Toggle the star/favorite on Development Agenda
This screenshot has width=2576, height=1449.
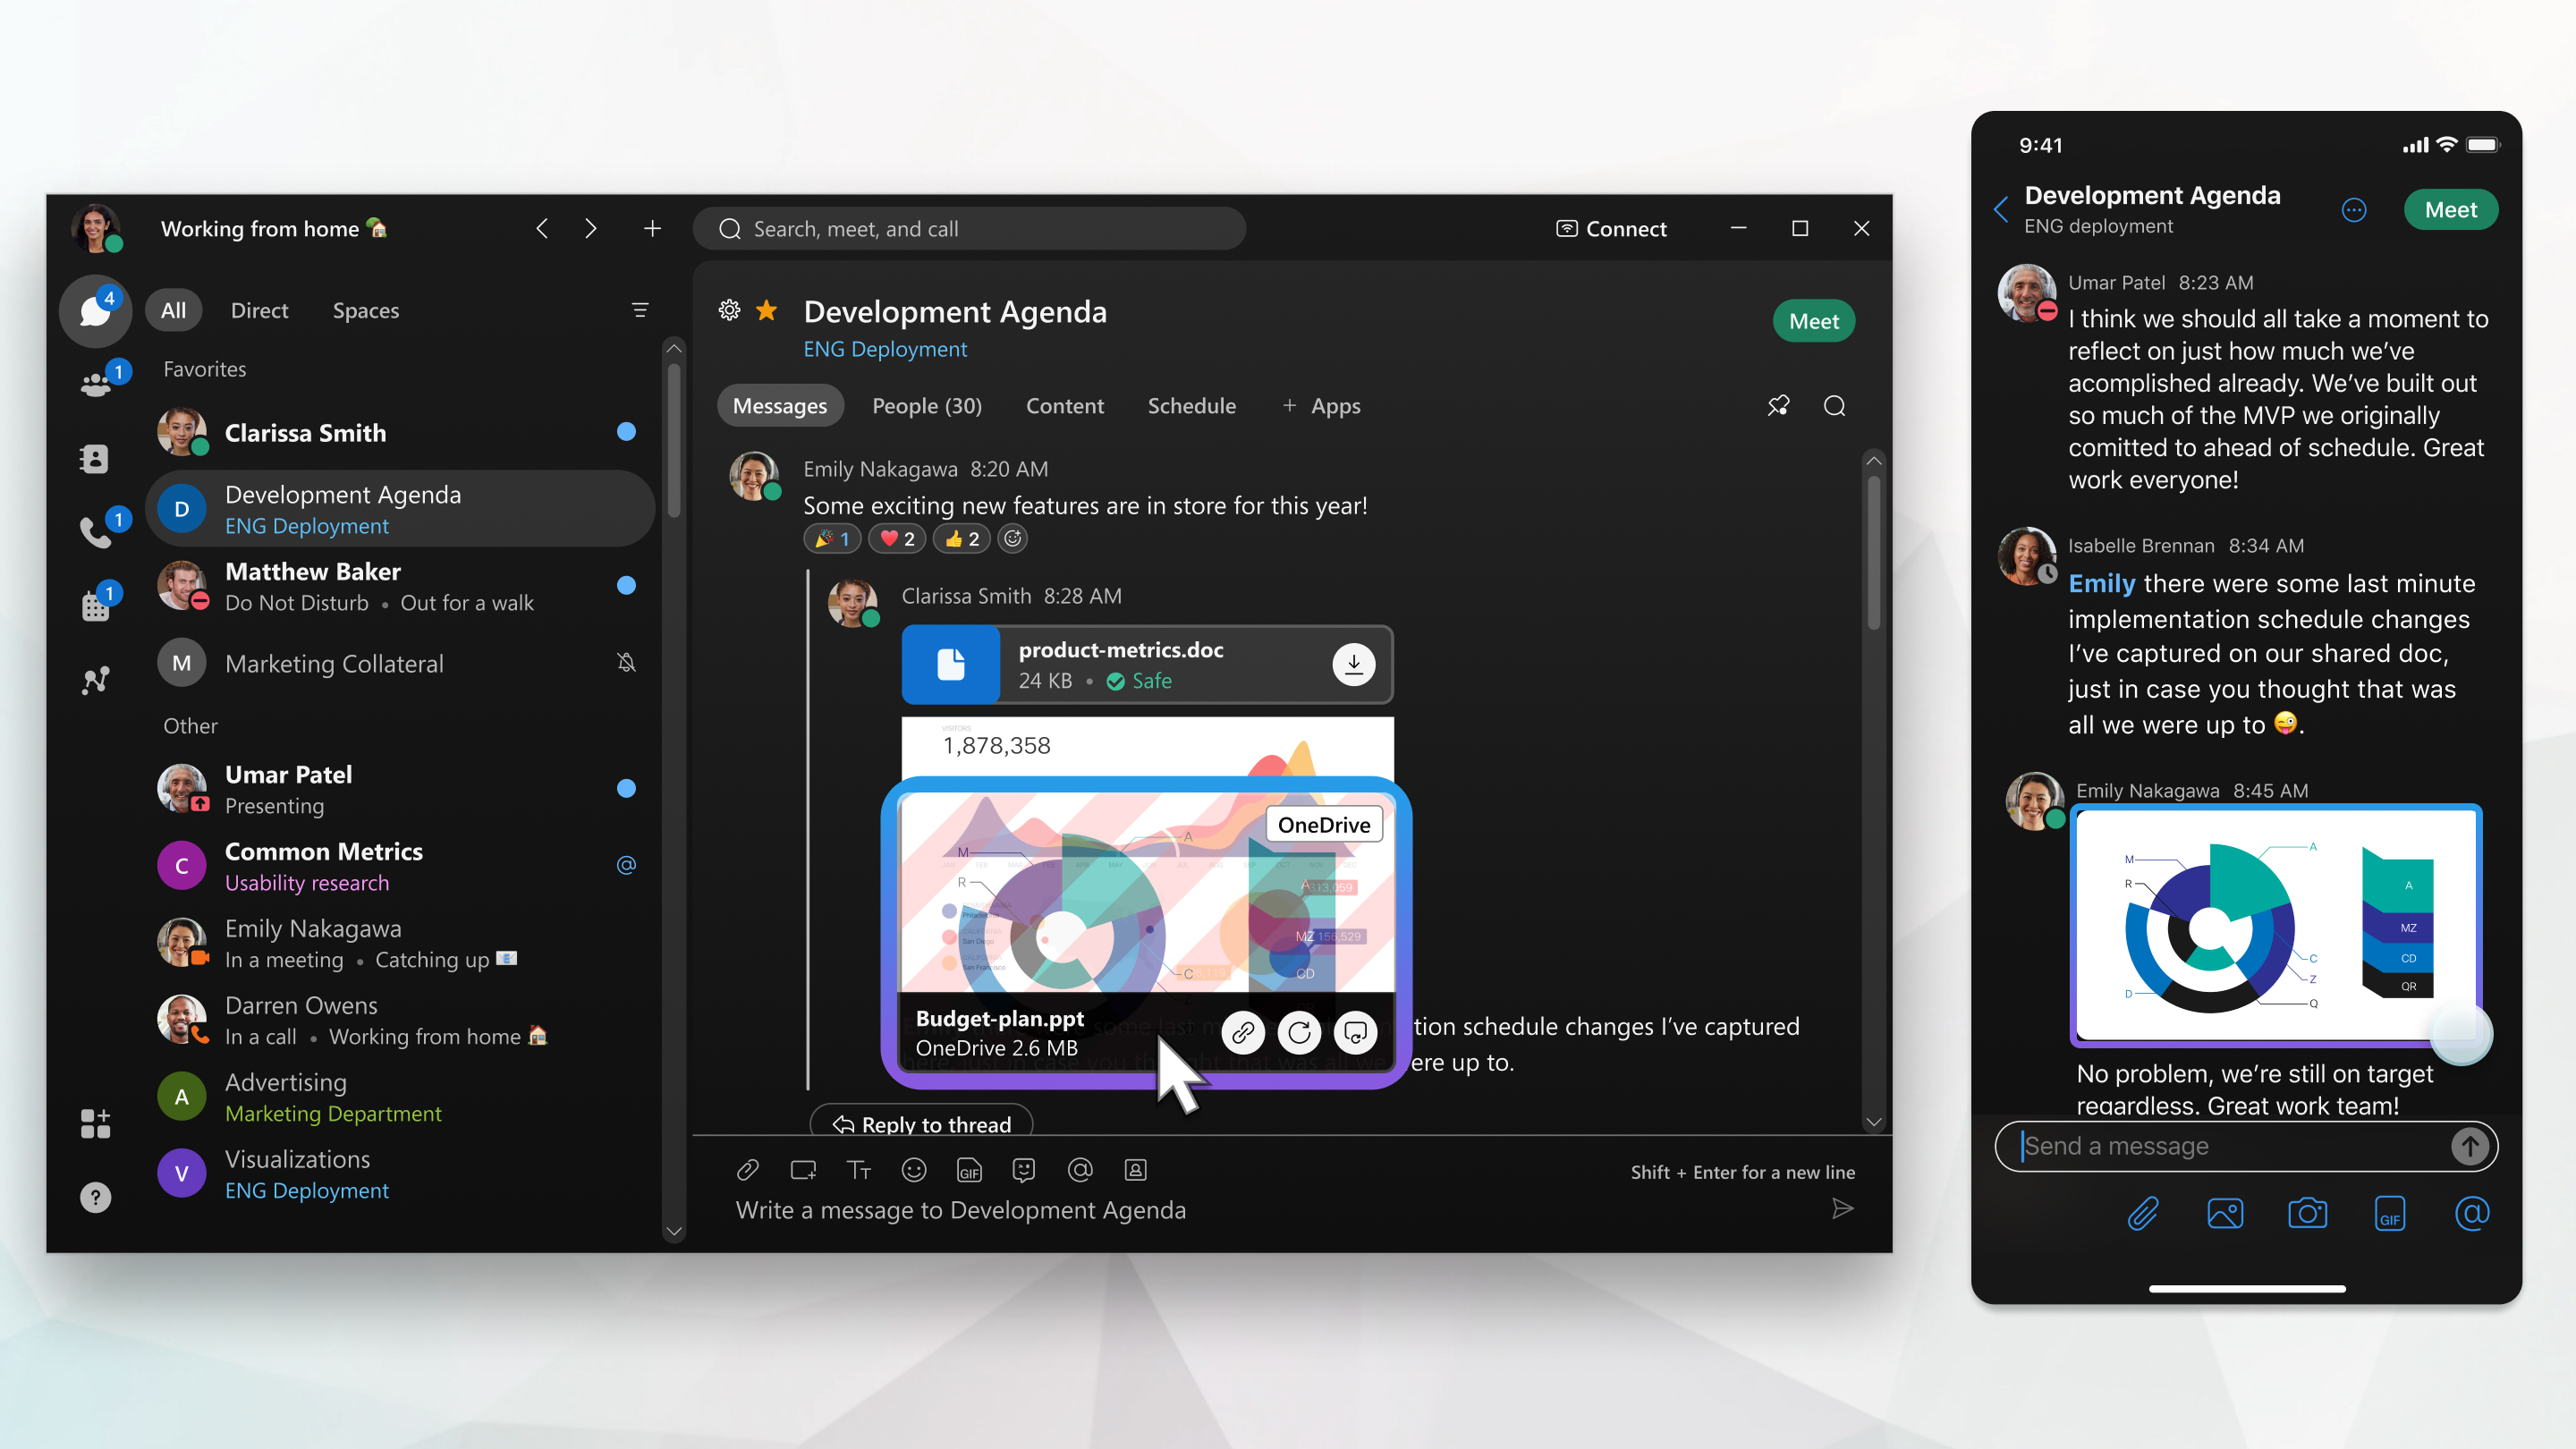click(x=766, y=311)
